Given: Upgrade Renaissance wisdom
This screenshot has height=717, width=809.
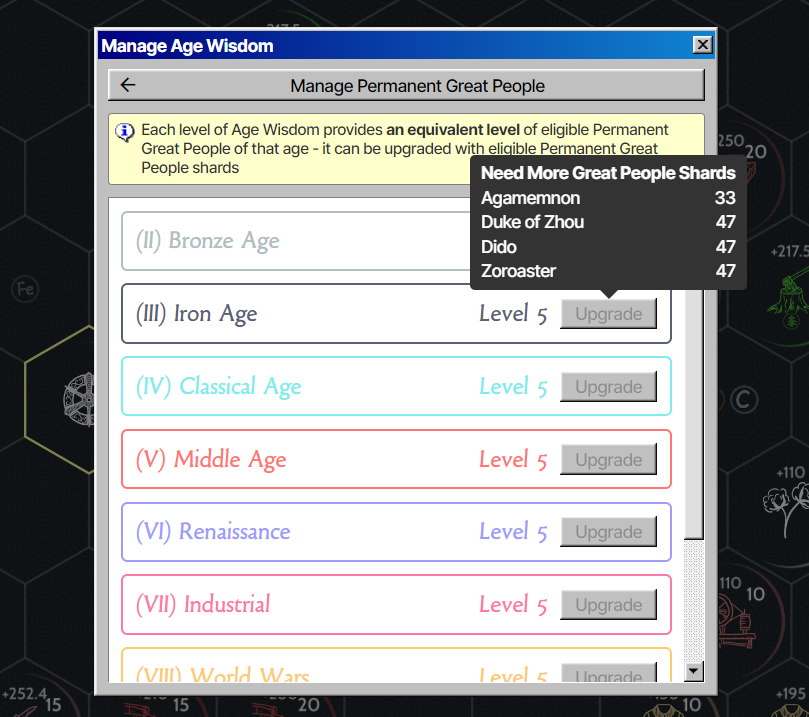Looking at the screenshot, I should click(x=608, y=532).
